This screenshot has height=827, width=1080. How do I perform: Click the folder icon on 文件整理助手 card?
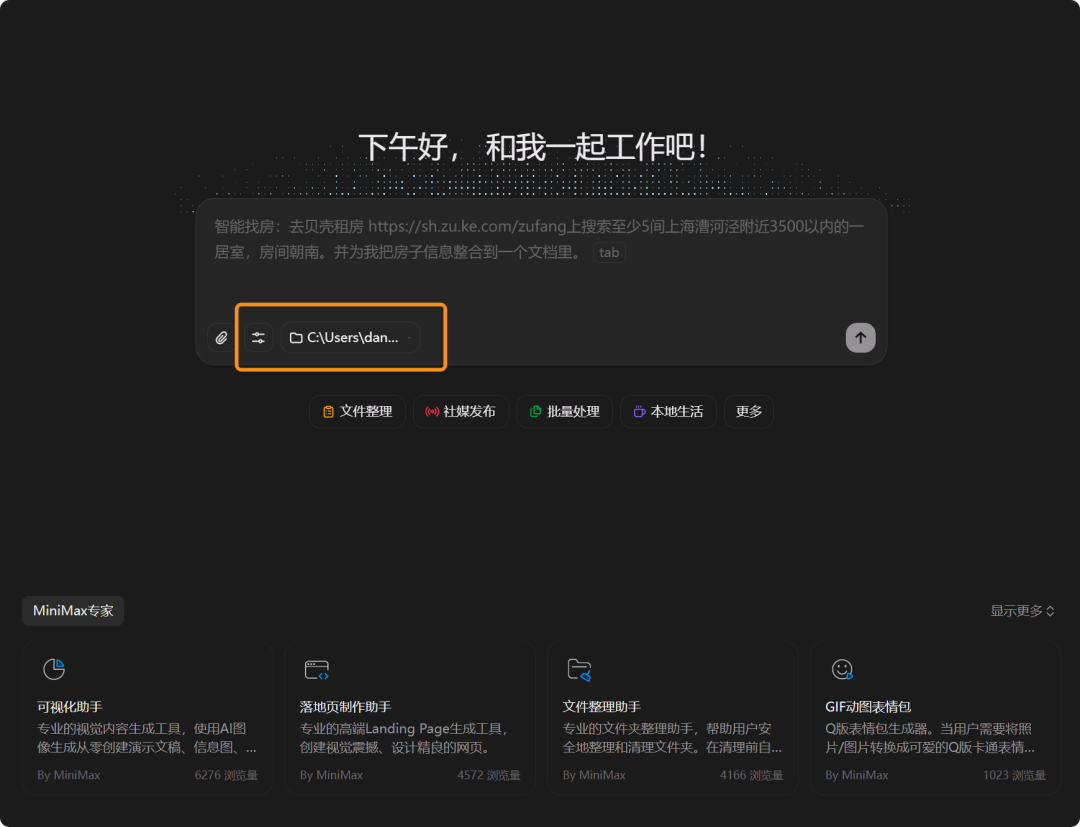coord(579,669)
